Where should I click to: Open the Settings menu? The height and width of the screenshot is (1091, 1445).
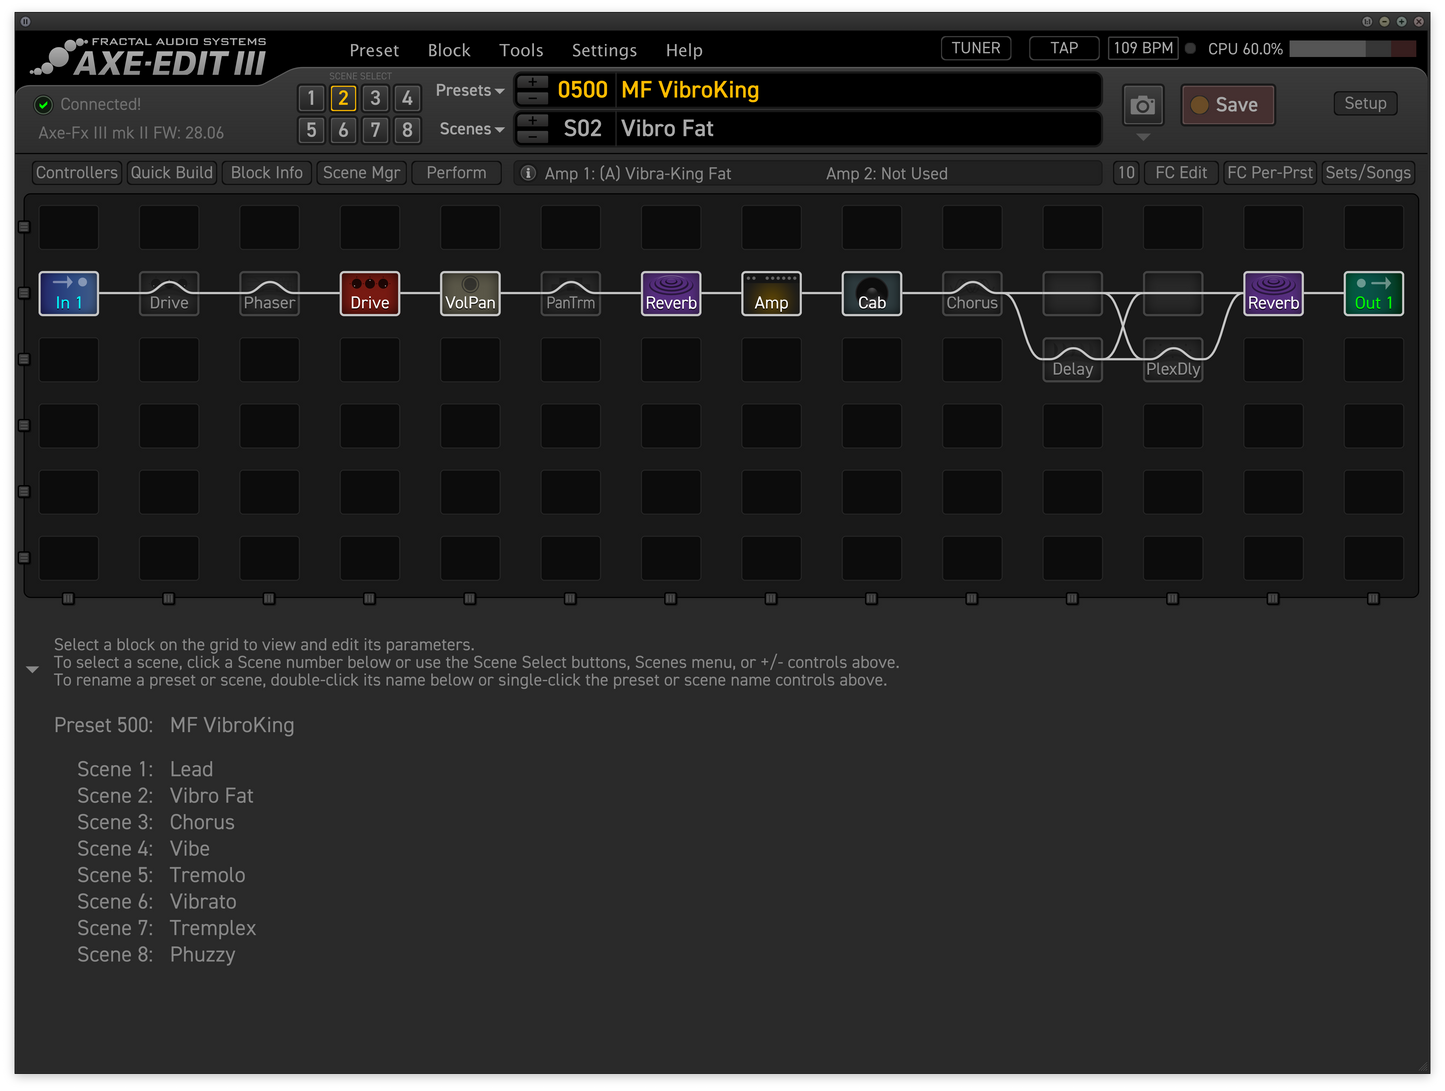[x=604, y=49]
